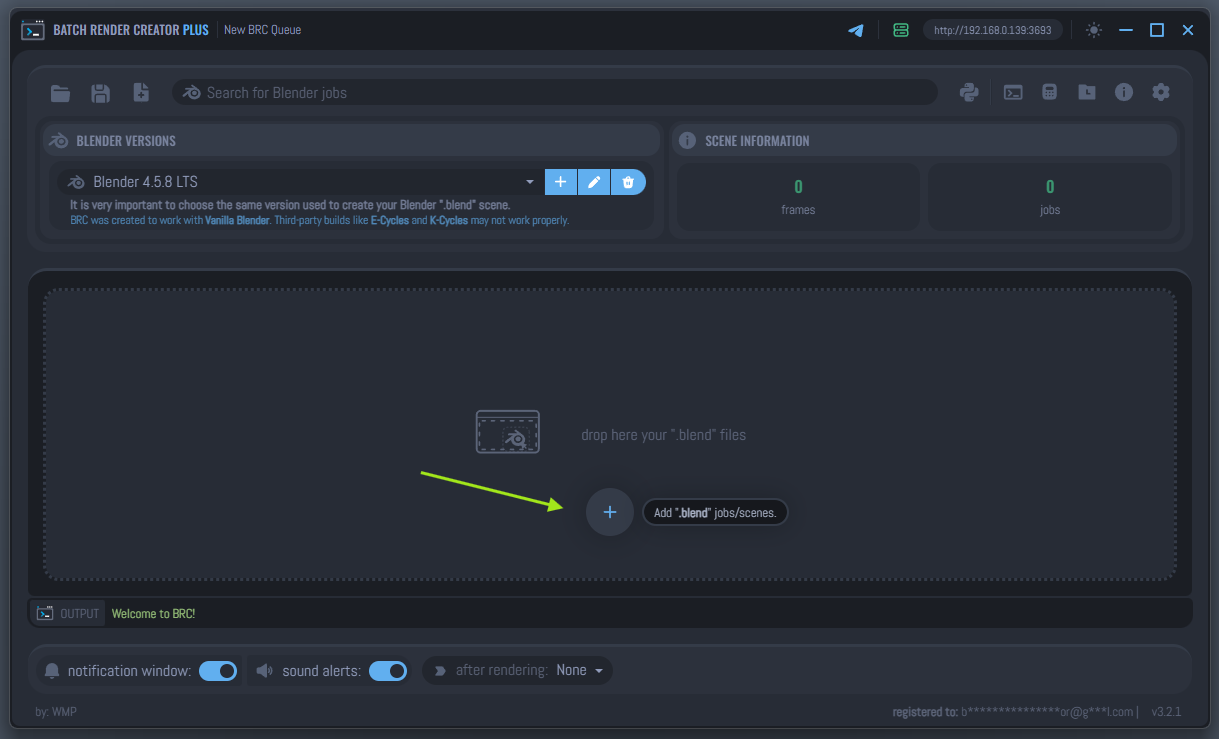The width and height of the screenshot is (1219, 739).
Task: Click the registered to email text
Action: tap(1013, 712)
